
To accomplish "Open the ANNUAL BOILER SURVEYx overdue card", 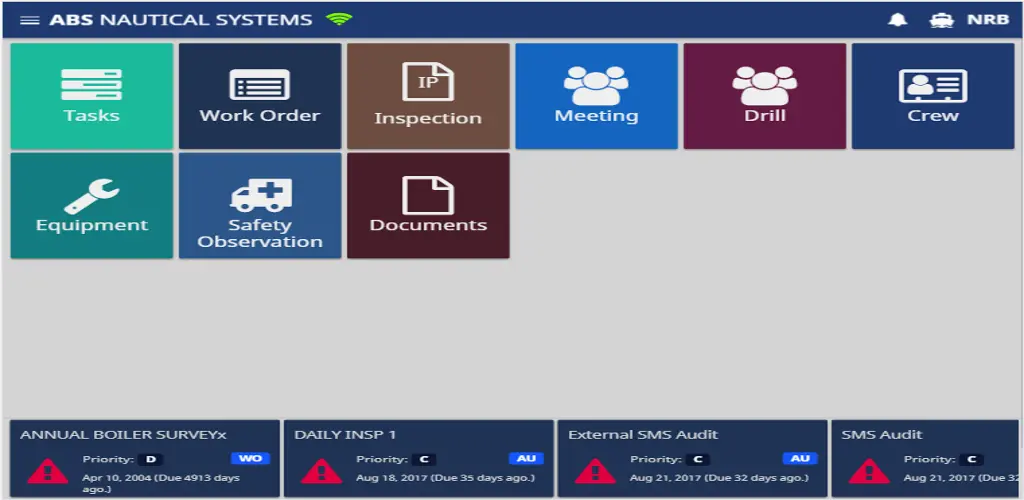I will (x=145, y=458).
